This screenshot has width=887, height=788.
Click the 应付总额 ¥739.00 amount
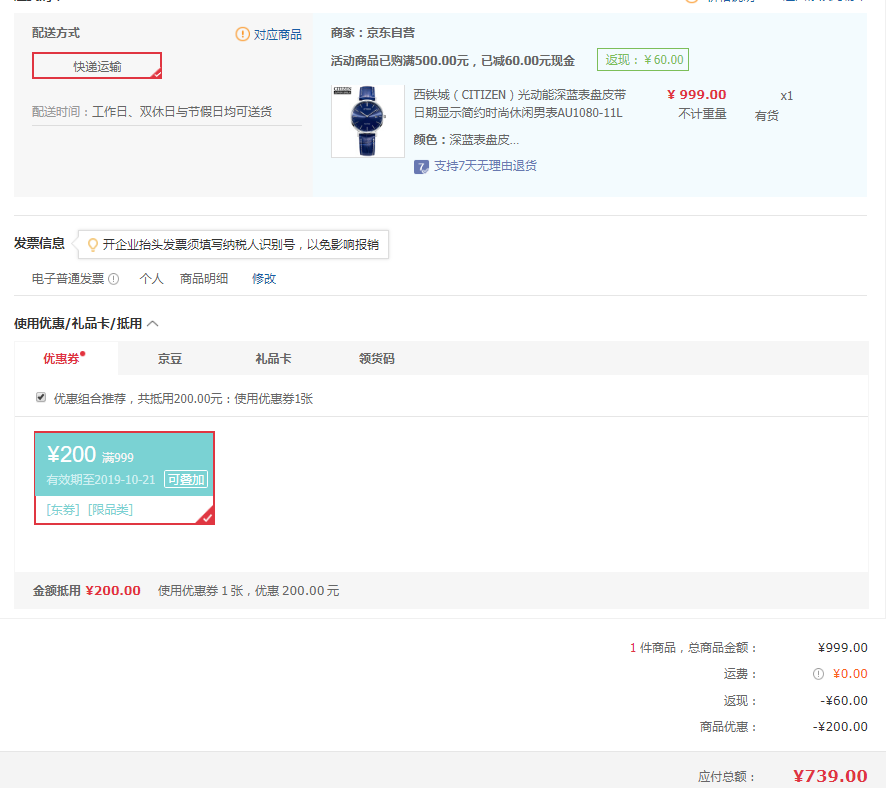point(830,776)
